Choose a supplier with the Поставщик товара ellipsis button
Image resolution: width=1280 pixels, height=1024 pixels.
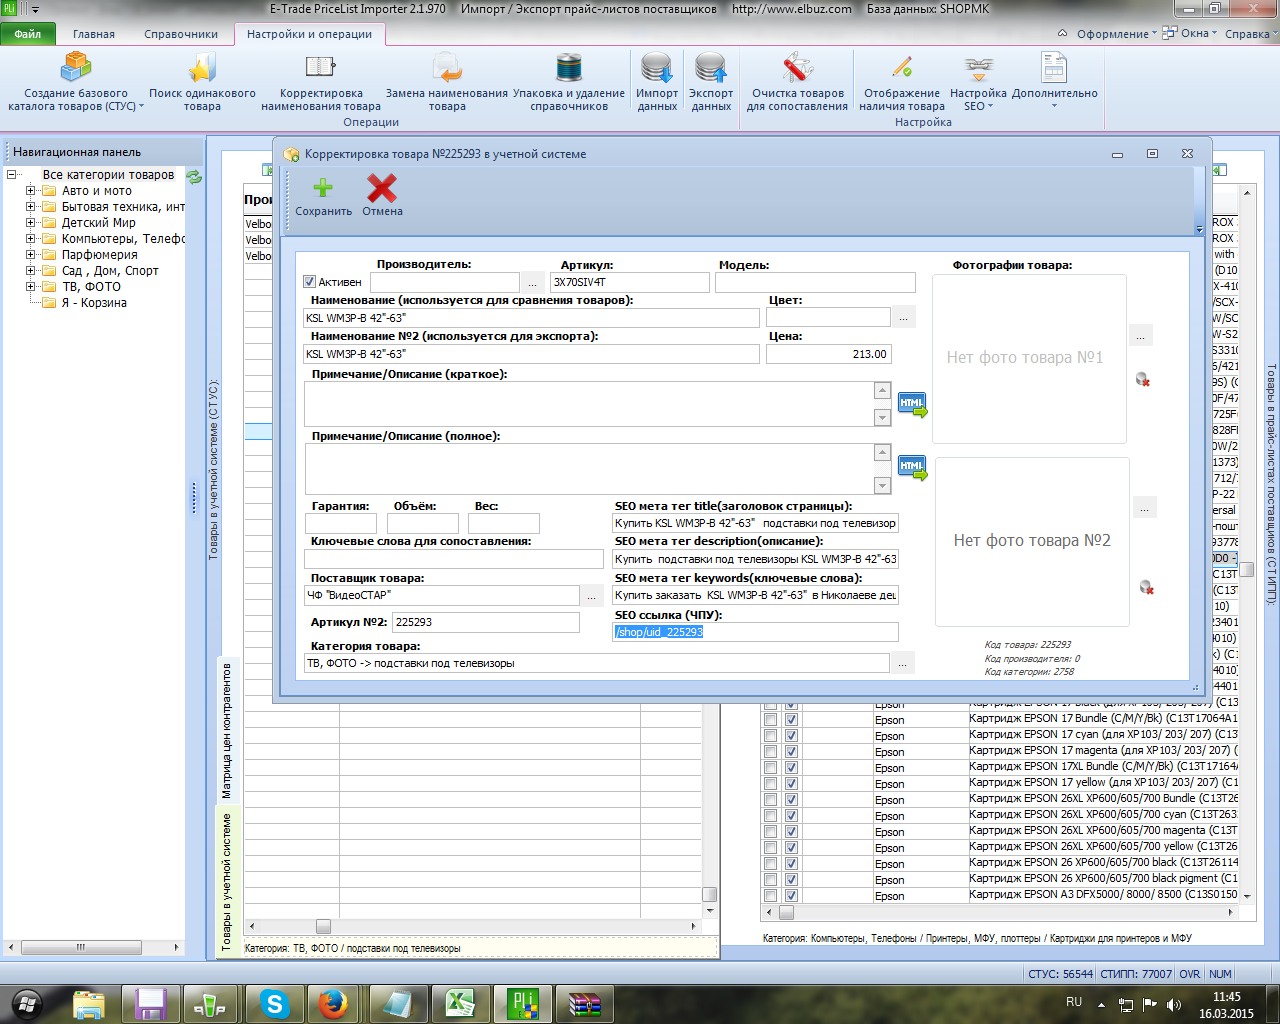(x=592, y=596)
